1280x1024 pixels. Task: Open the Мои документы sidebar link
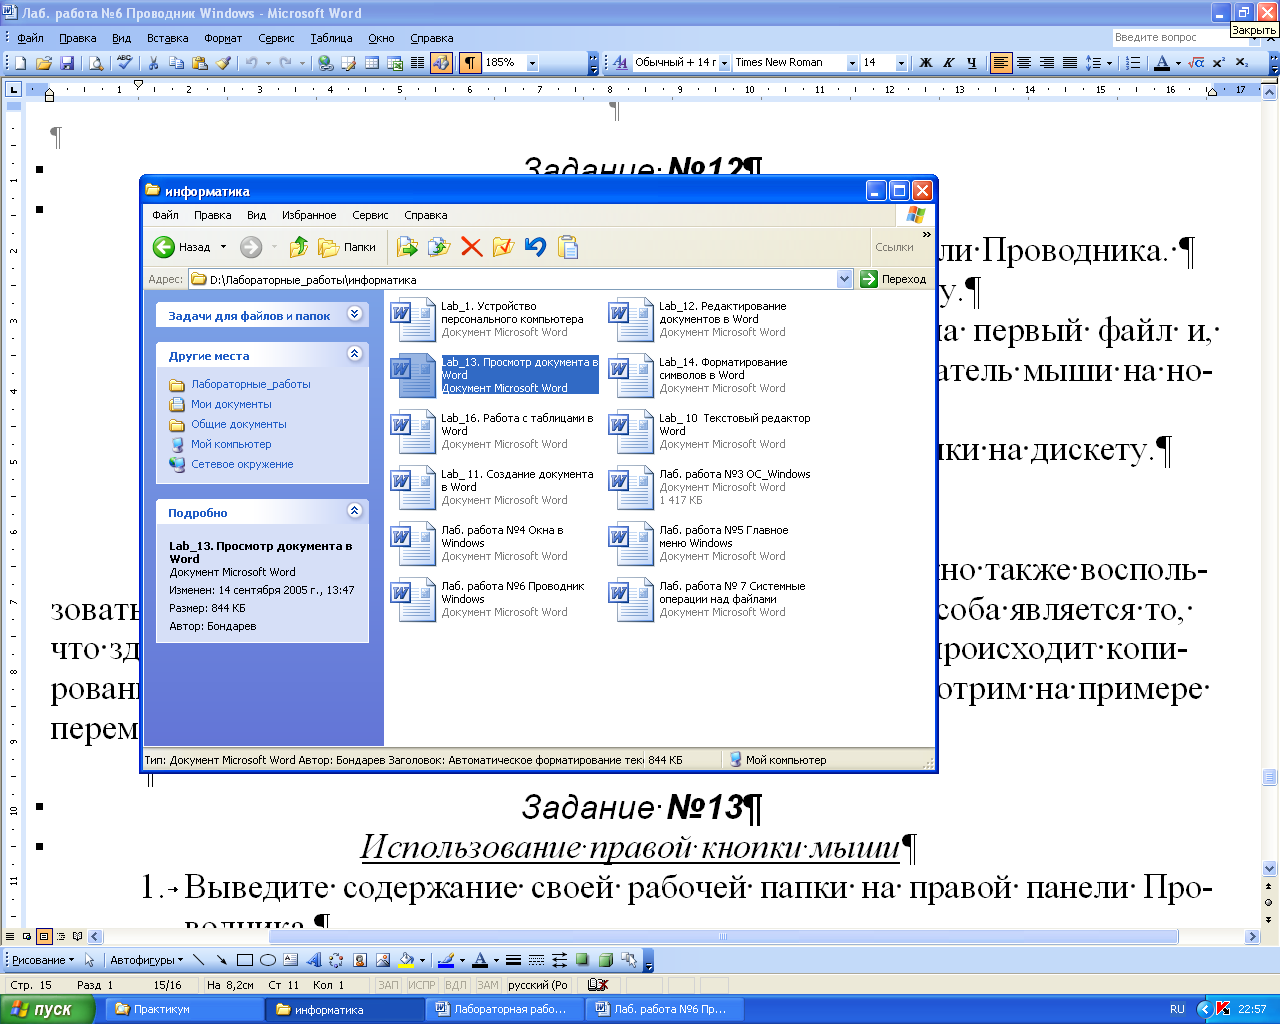[231, 404]
